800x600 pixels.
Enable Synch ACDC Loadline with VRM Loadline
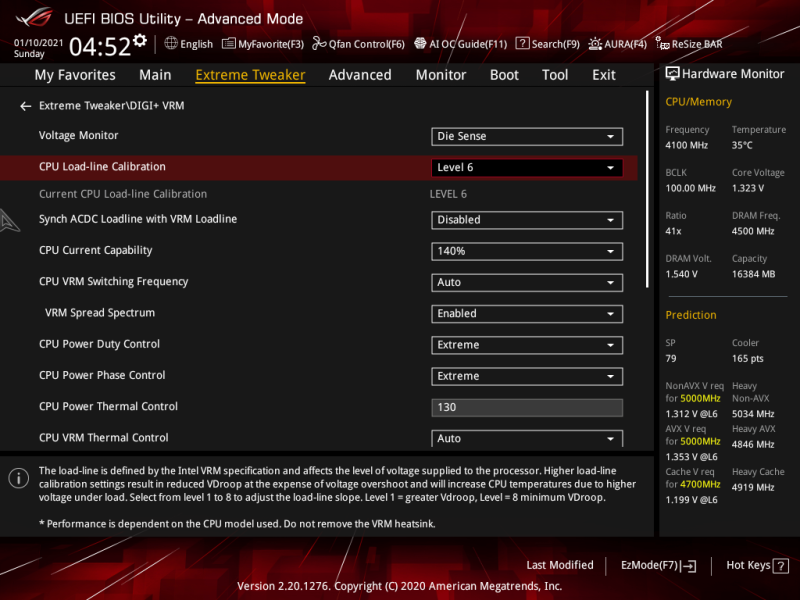click(x=527, y=219)
